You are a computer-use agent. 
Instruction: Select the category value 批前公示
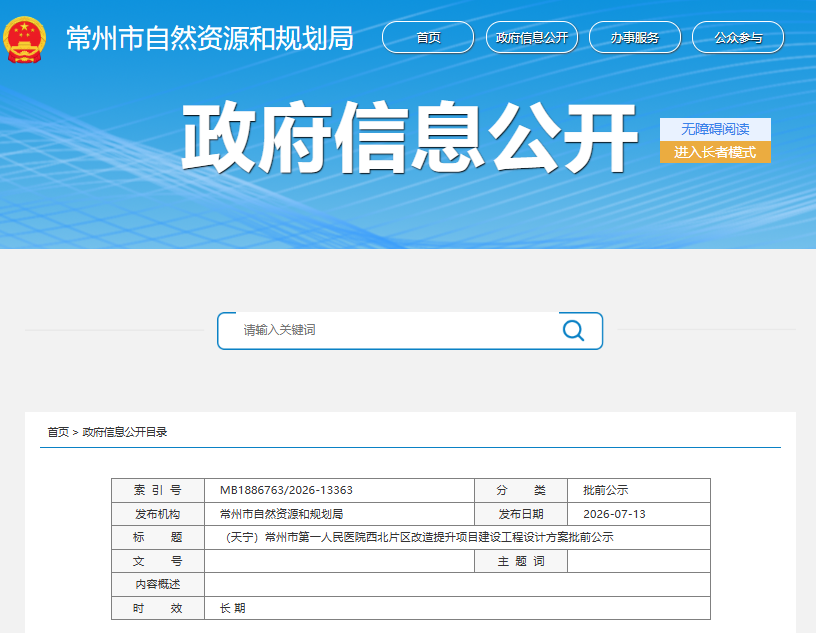pos(605,490)
